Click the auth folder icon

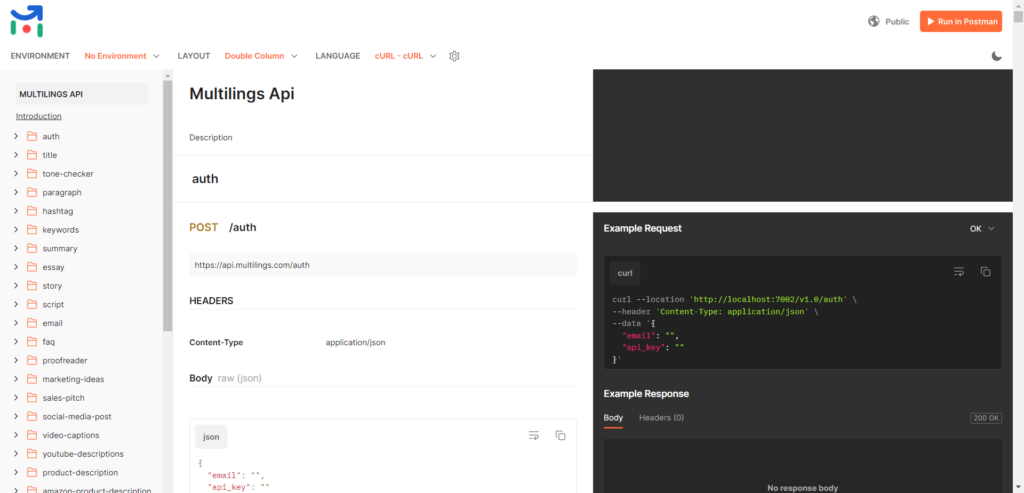point(31,136)
